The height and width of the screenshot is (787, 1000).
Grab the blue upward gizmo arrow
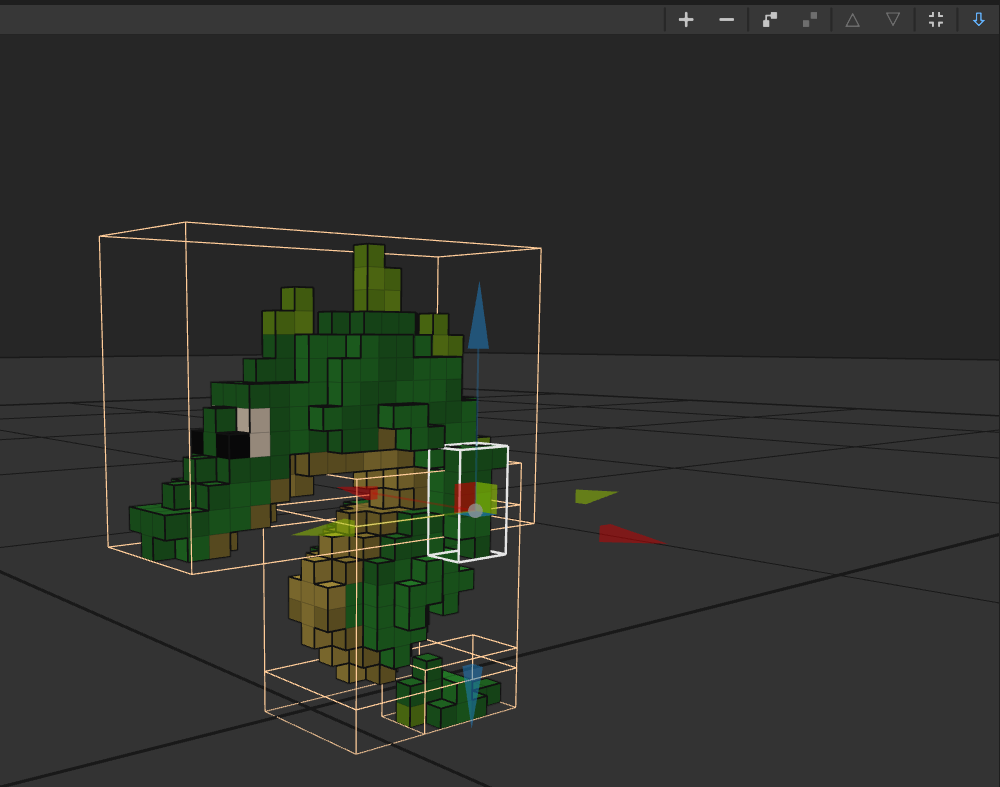click(479, 317)
